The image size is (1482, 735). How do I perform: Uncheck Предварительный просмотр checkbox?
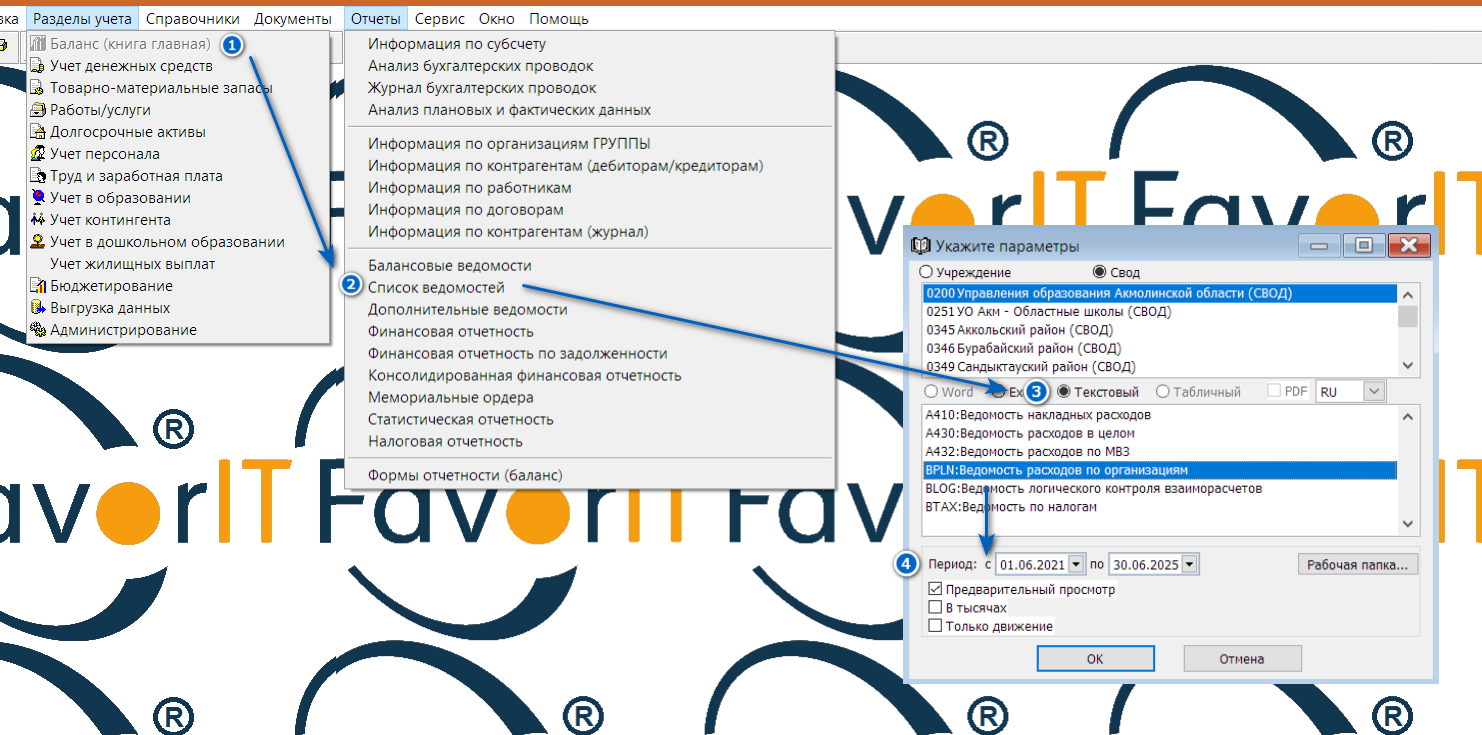coord(935,590)
